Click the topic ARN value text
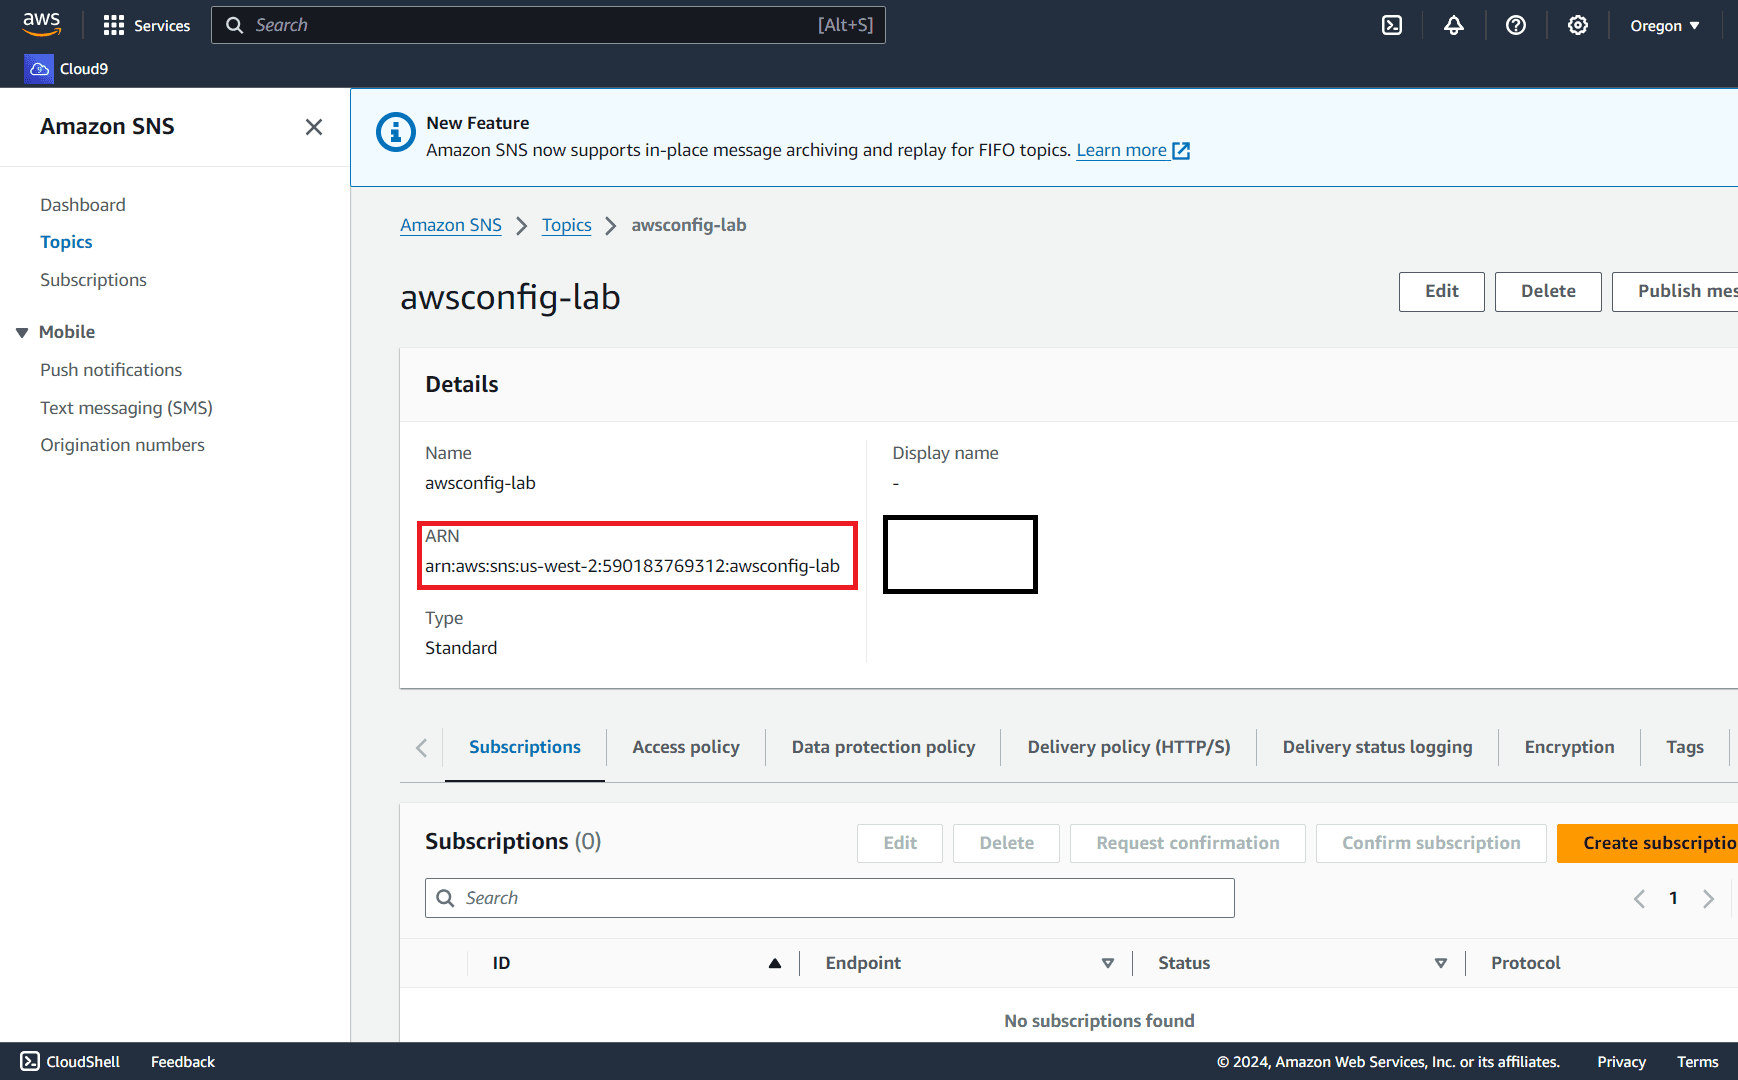 [x=632, y=566]
